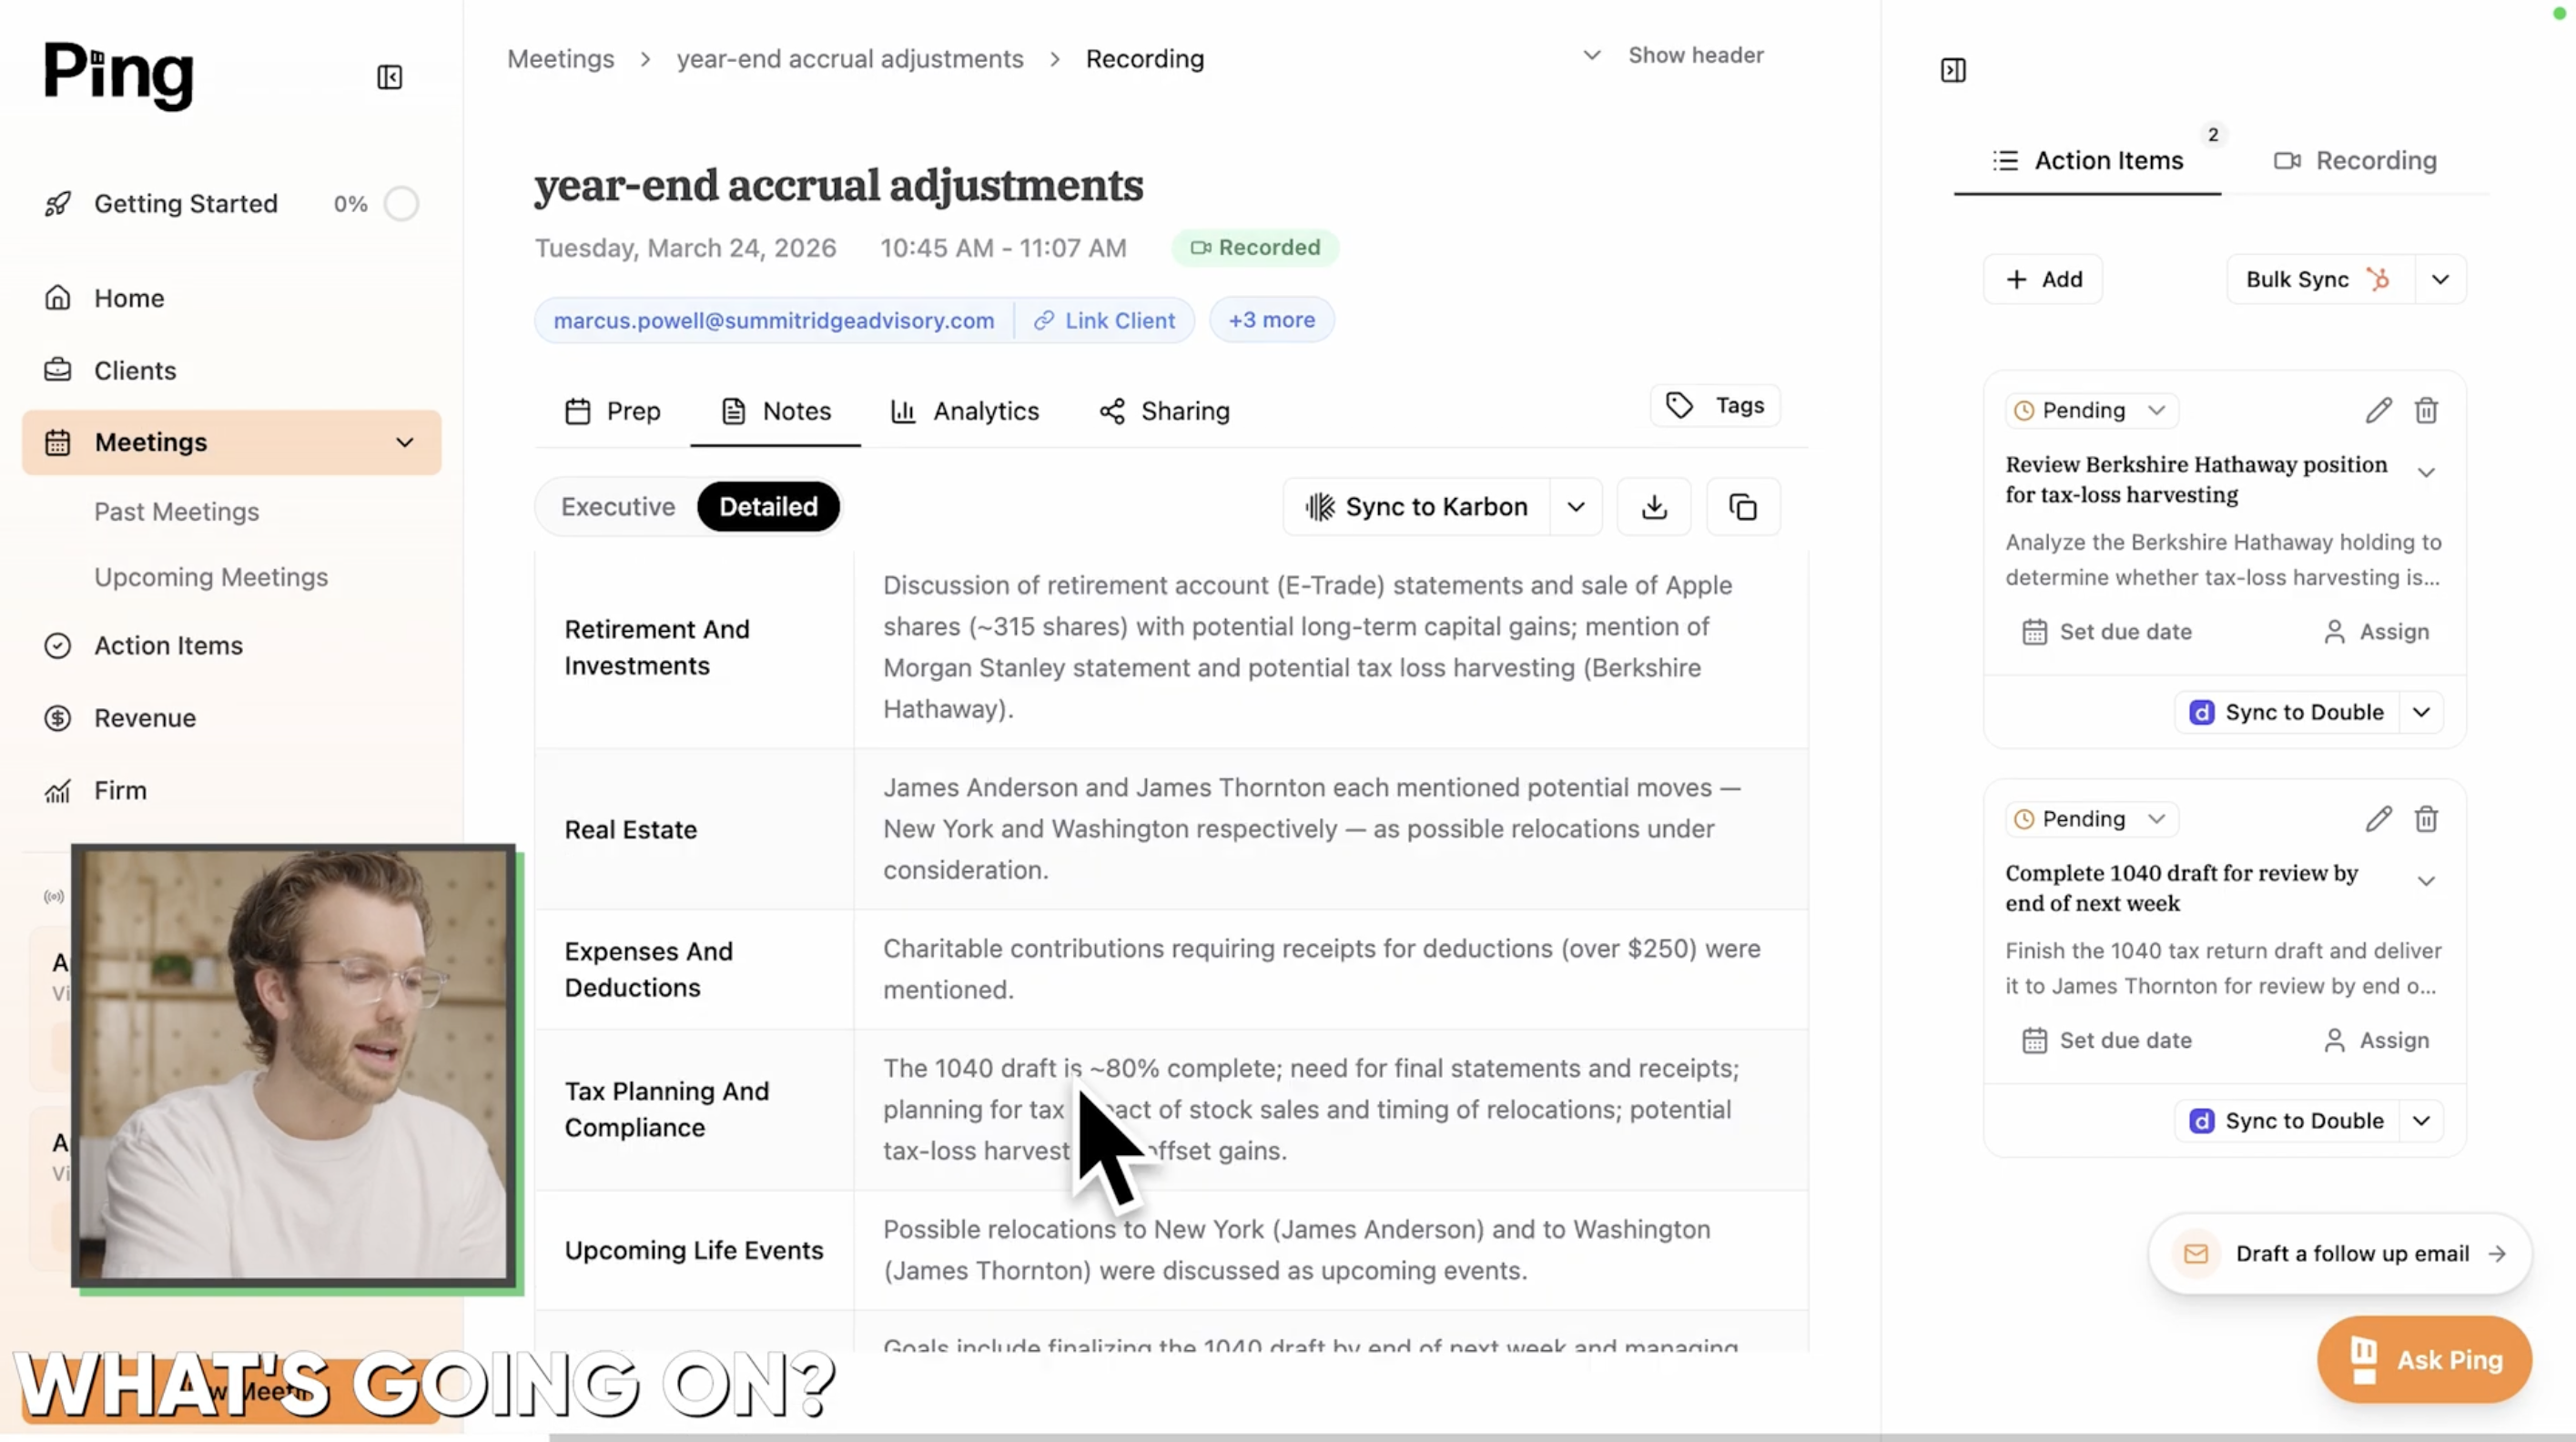Screen dimensions: 2576x1442
Task: Switch to the Recording panel tab
Action: coord(2355,160)
